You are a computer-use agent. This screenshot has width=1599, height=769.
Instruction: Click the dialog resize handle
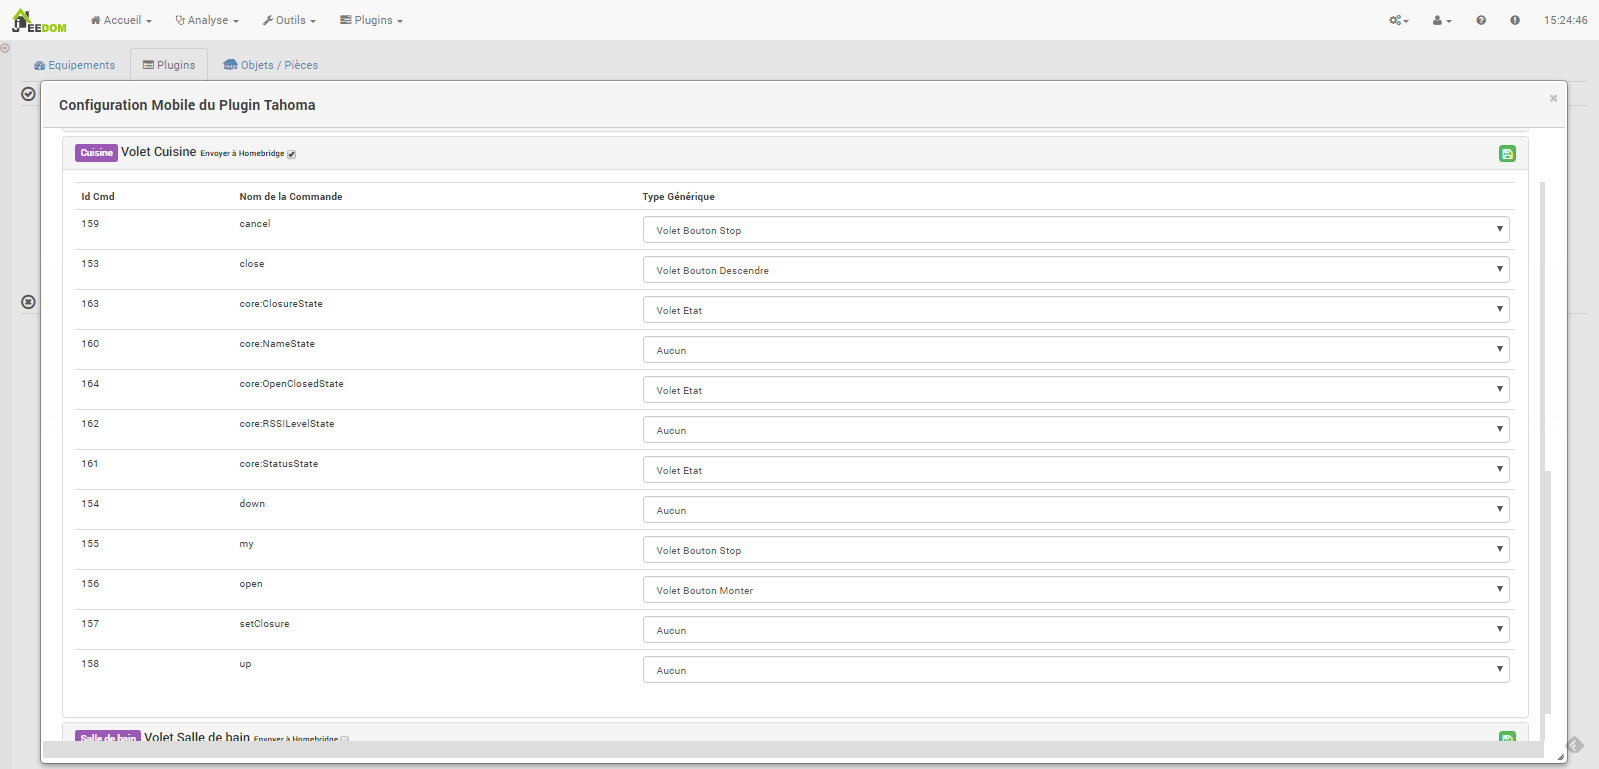tap(1560, 758)
